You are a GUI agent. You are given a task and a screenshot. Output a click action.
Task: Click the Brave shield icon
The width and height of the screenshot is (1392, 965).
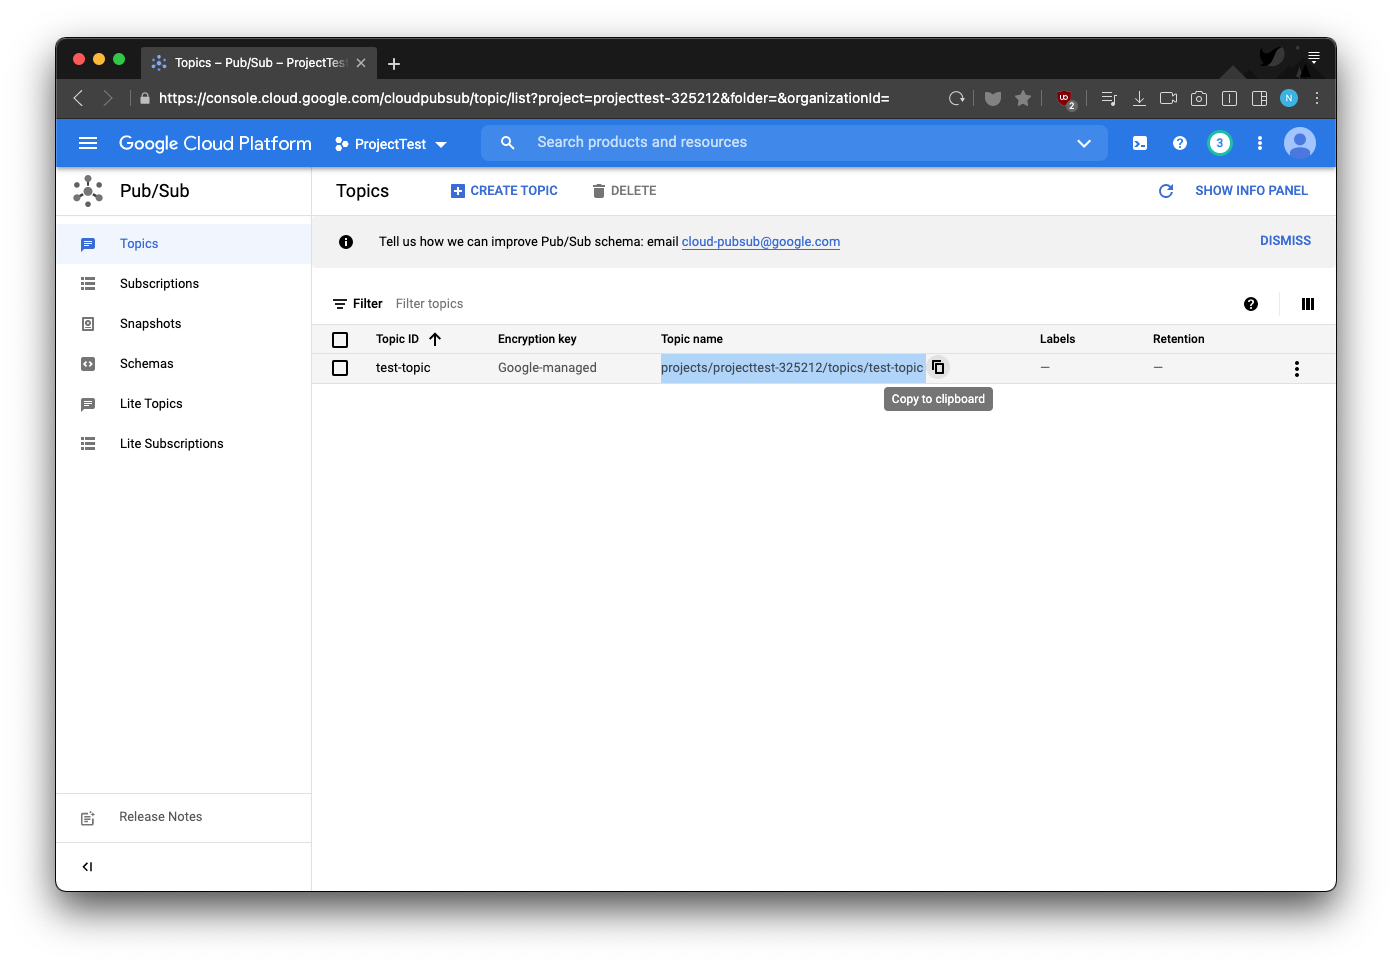point(993,98)
